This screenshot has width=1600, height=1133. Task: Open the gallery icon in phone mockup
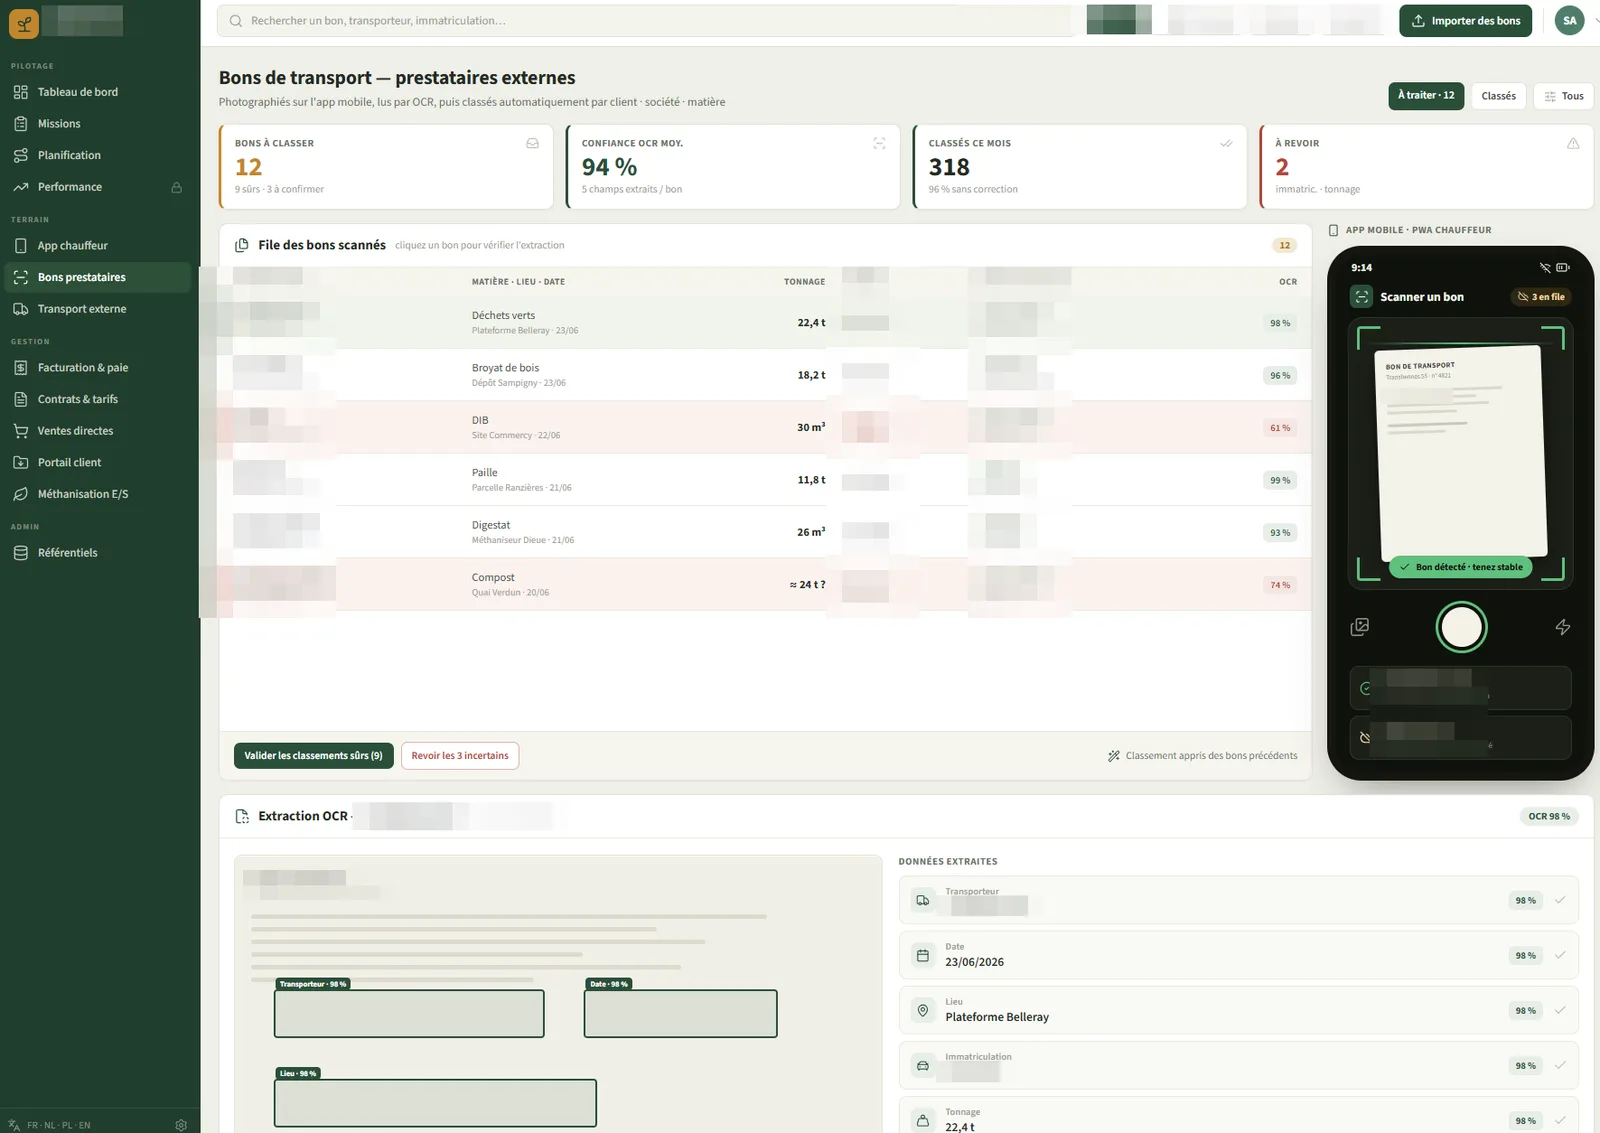tap(1359, 627)
